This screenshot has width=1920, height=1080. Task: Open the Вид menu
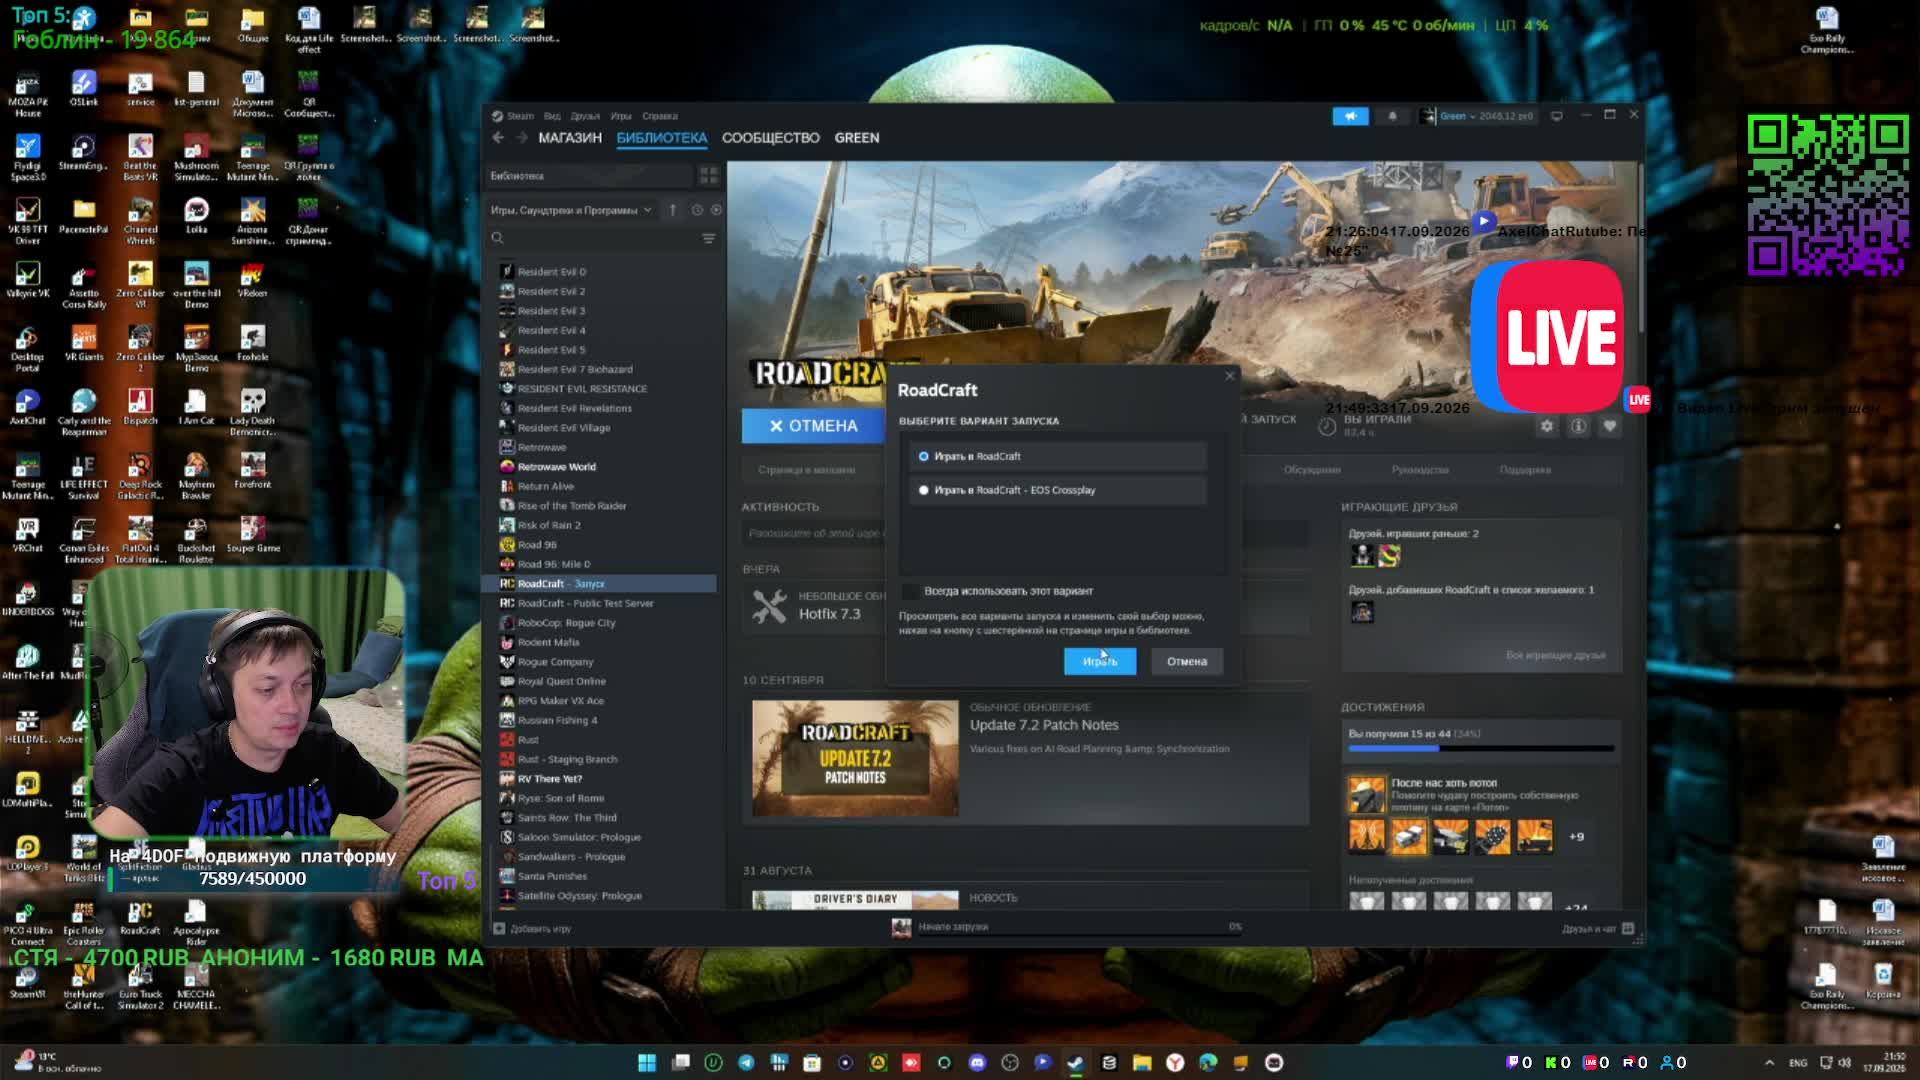coord(552,116)
